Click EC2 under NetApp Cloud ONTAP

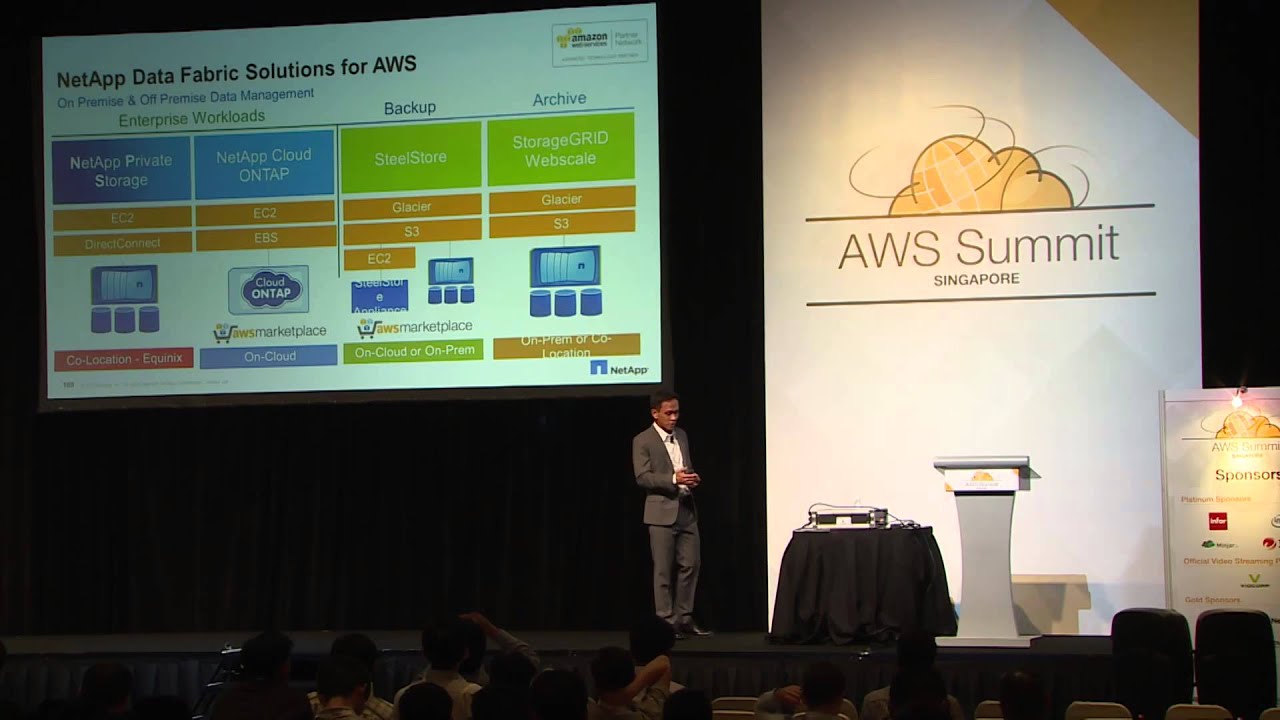click(265, 213)
